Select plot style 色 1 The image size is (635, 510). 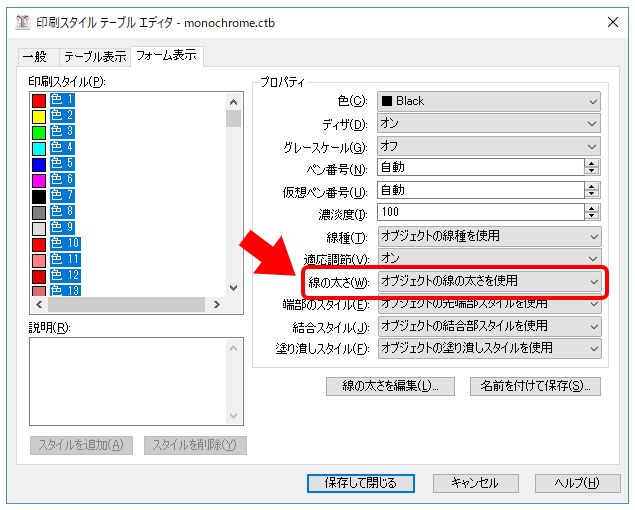(x=62, y=100)
